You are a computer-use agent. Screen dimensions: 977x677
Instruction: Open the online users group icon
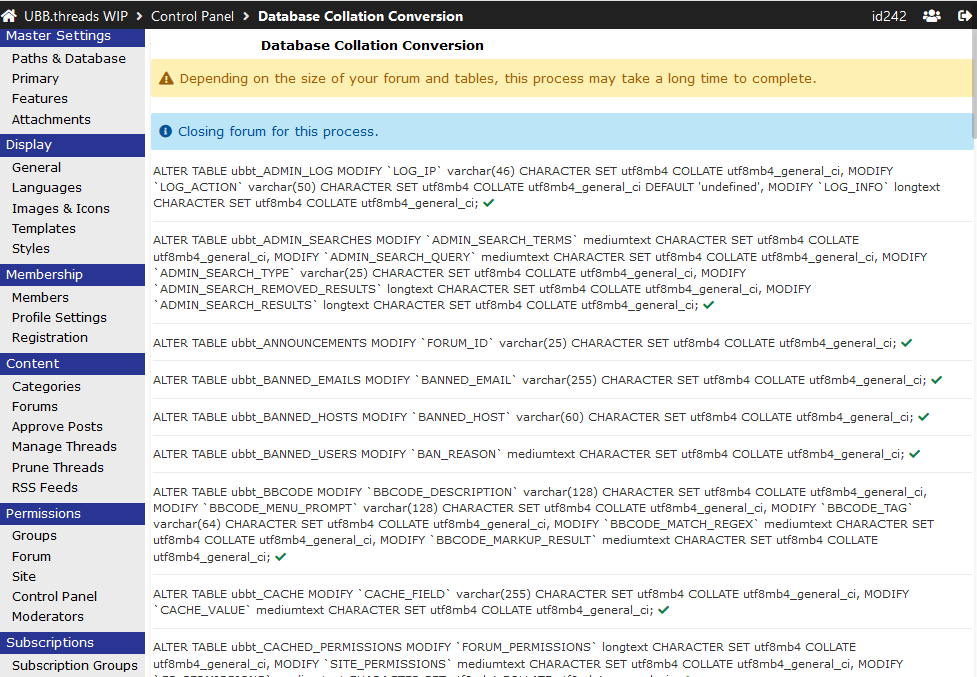point(932,16)
